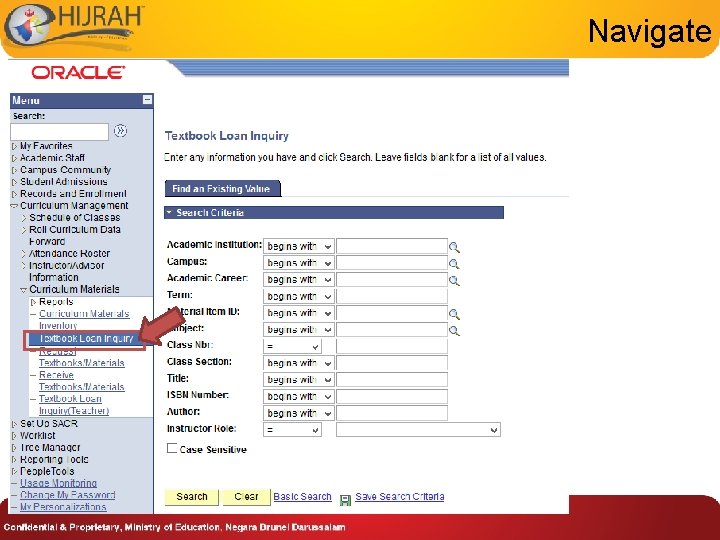Expand Campus Community menu folder

(x=14, y=170)
